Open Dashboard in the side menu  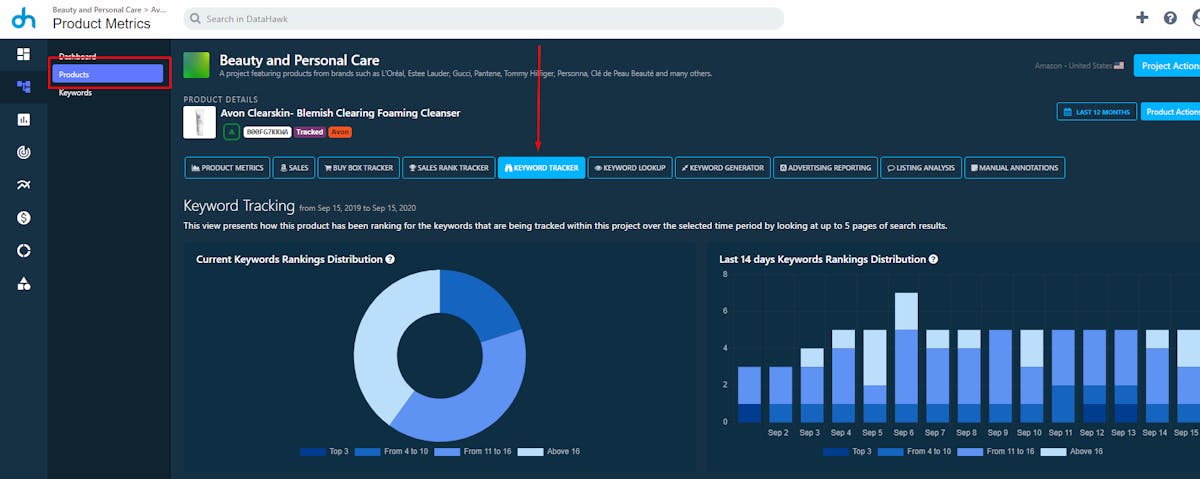(77, 56)
